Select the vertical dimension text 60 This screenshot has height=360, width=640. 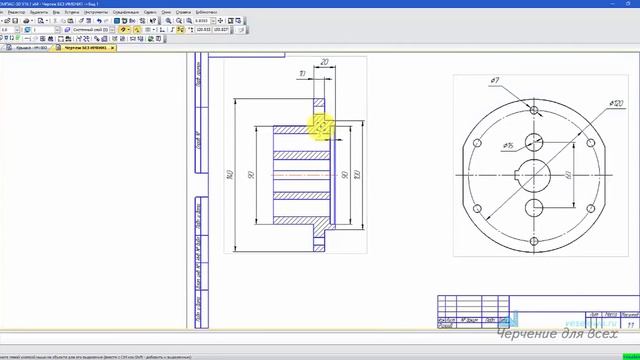tap(568, 175)
